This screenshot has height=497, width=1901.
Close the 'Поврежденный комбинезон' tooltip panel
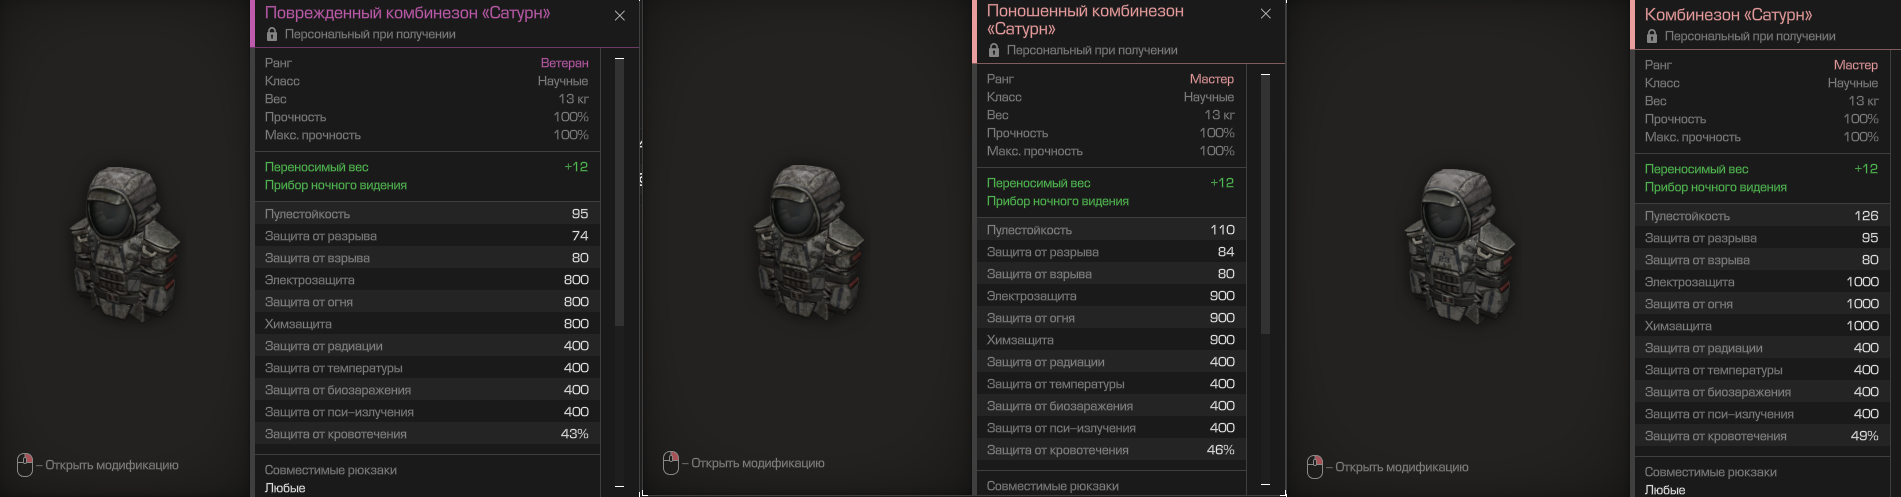point(620,15)
